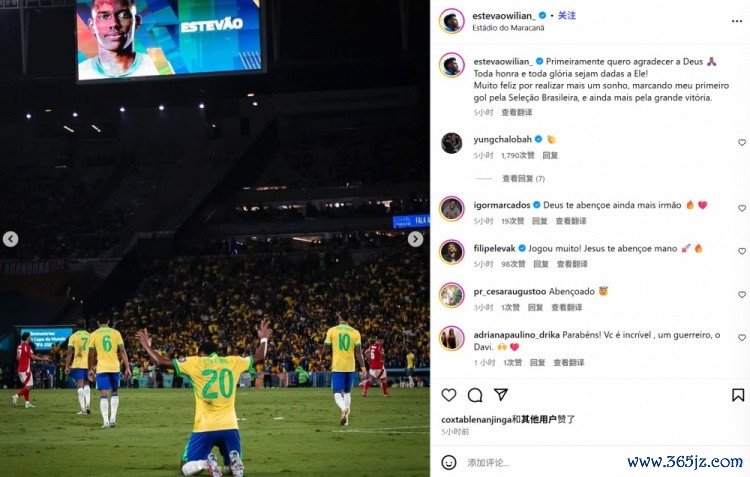Follow estevaowilian_ with blue follow link
Viewport: 750px width, 477px height.
[567, 15]
